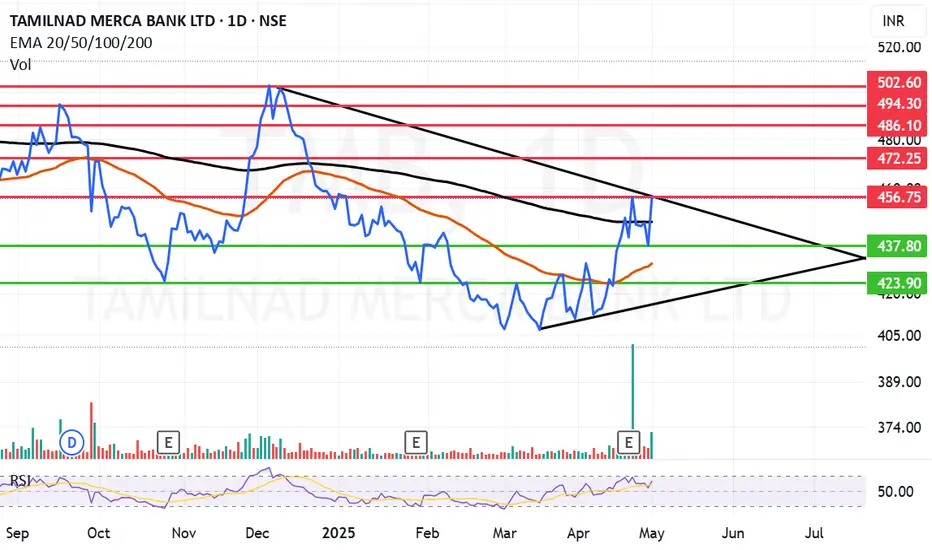Click the 472.25 price level label
Image resolution: width=932 pixels, height=550 pixels.
[x=897, y=159]
